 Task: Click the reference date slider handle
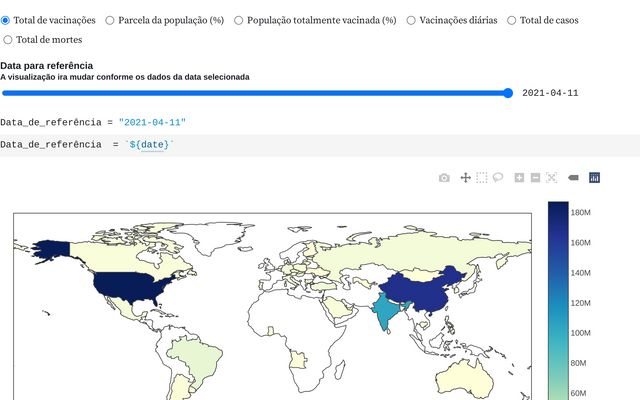(508, 93)
